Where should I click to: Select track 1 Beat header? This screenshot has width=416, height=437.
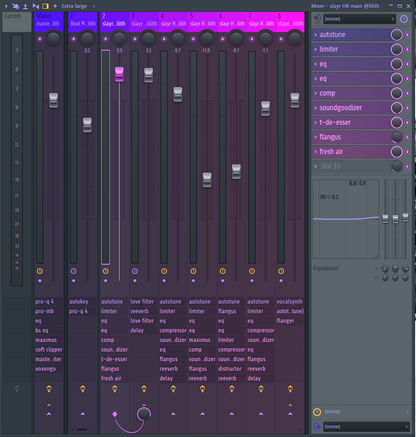point(83,22)
